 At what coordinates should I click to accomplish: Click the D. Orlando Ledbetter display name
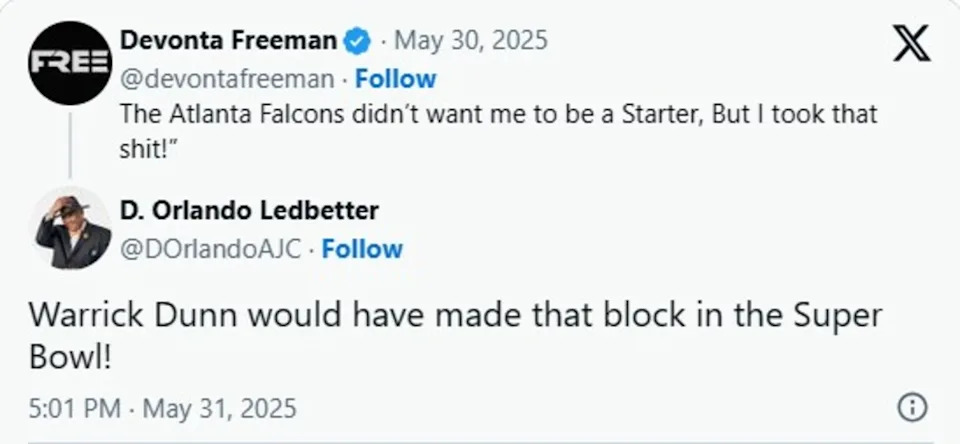click(249, 211)
